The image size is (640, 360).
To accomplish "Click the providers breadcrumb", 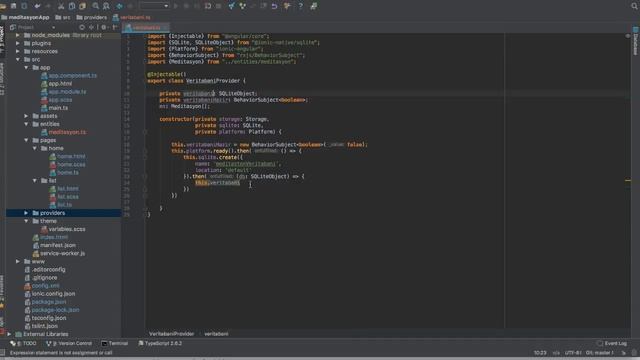I will 92,18.
